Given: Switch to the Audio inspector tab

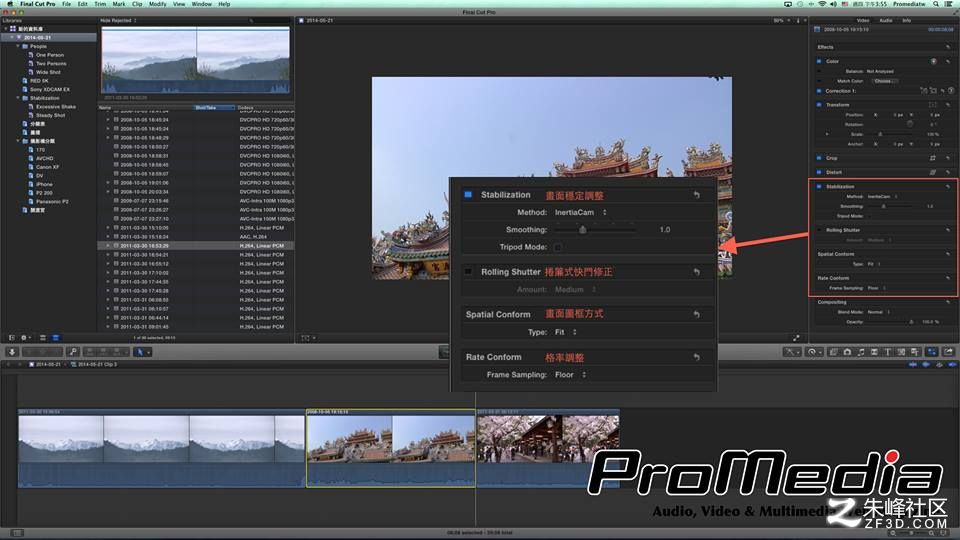Looking at the screenshot, I should (886, 20).
